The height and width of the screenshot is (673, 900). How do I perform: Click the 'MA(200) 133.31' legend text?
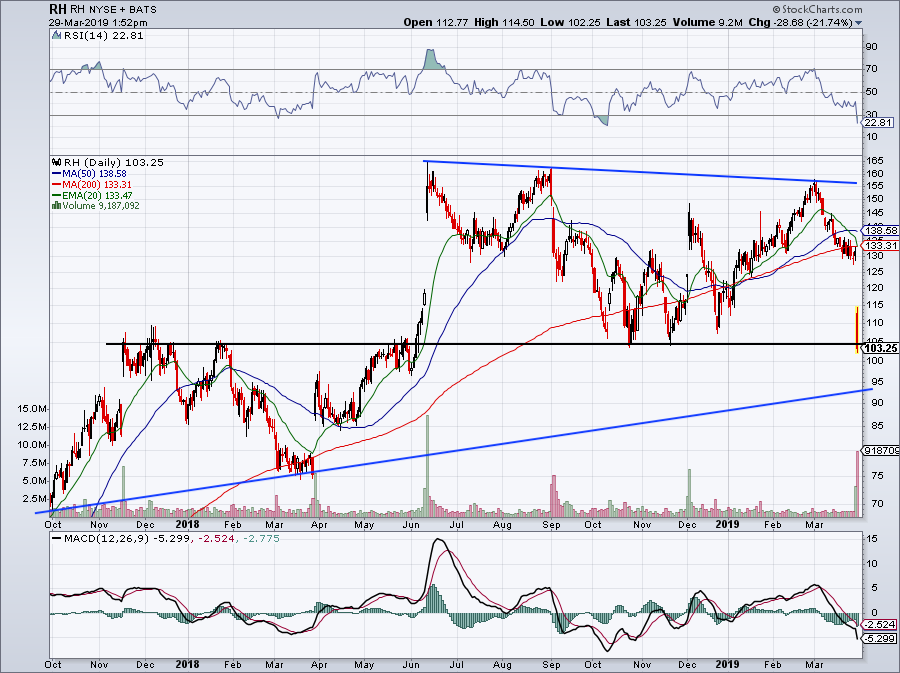[x=97, y=184]
